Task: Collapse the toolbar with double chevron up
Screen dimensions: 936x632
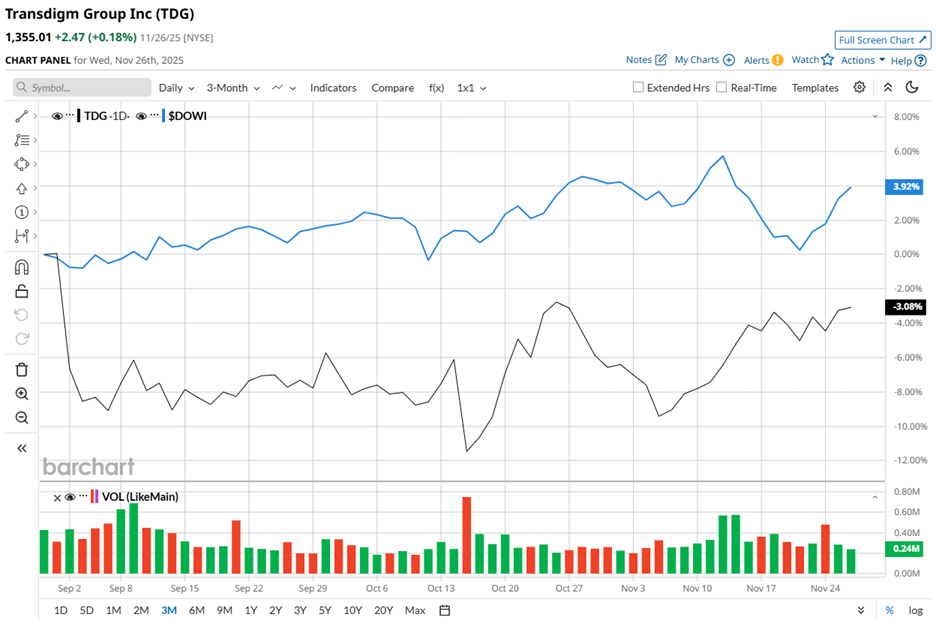Action: [x=888, y=87]
